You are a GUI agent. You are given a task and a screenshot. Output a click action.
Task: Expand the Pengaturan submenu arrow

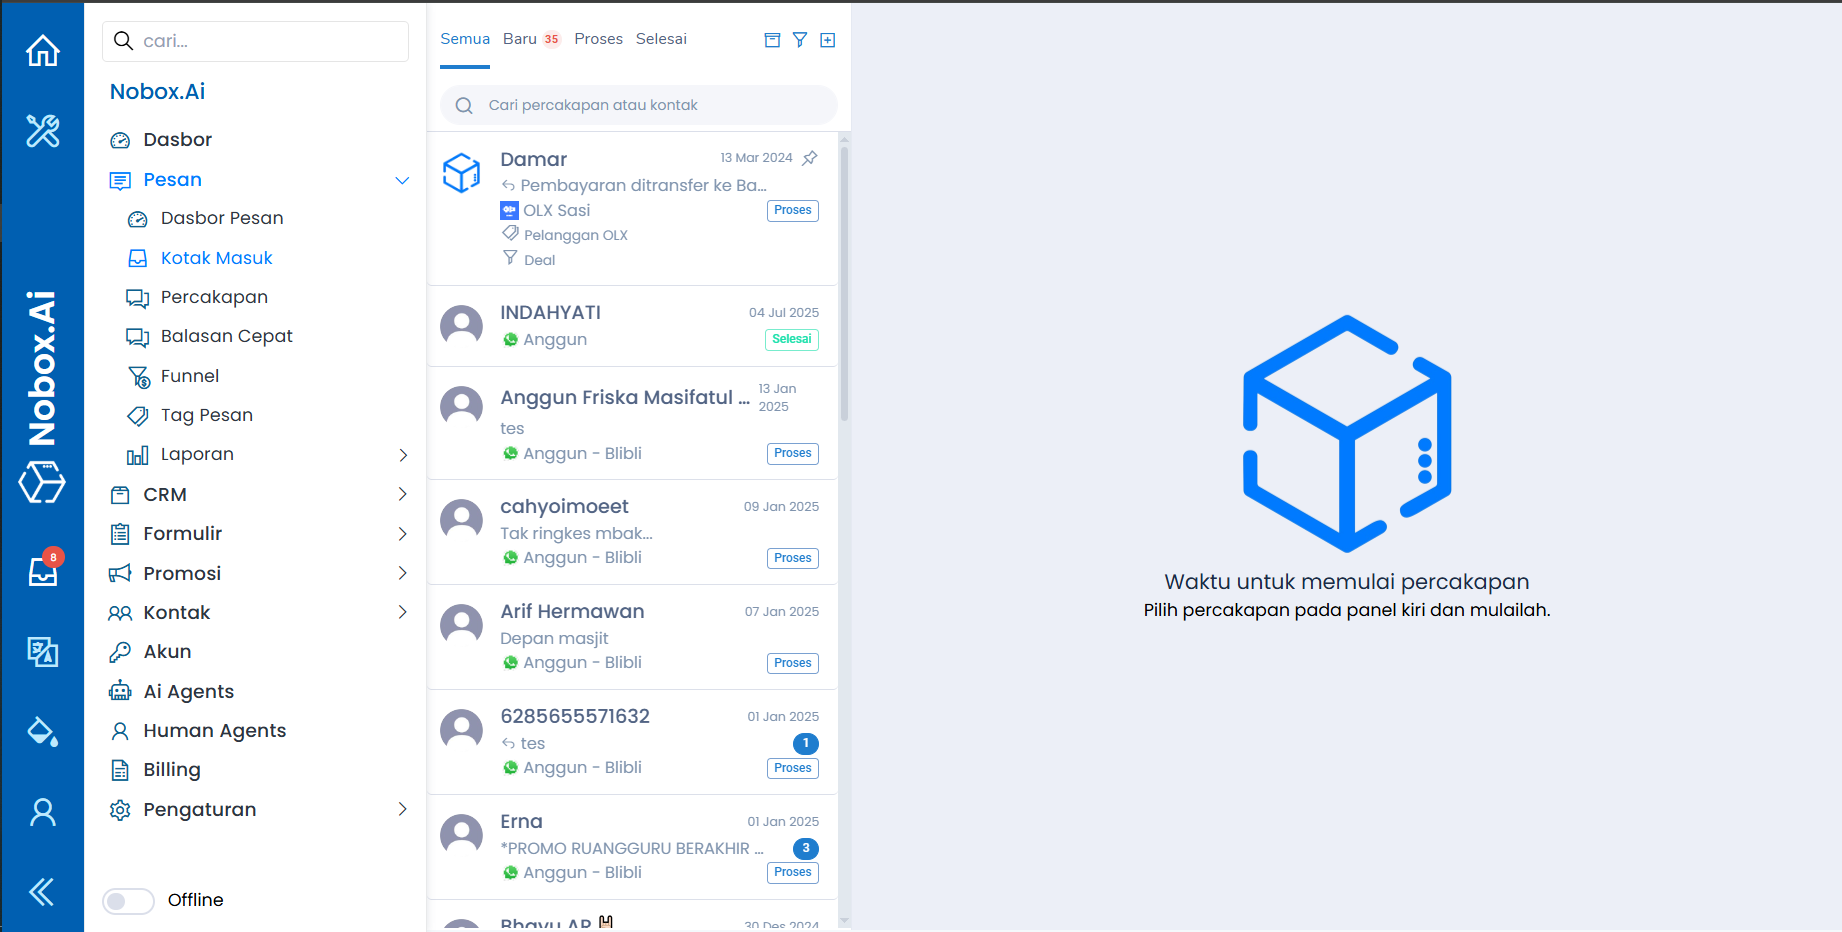[x=402, y=809]
